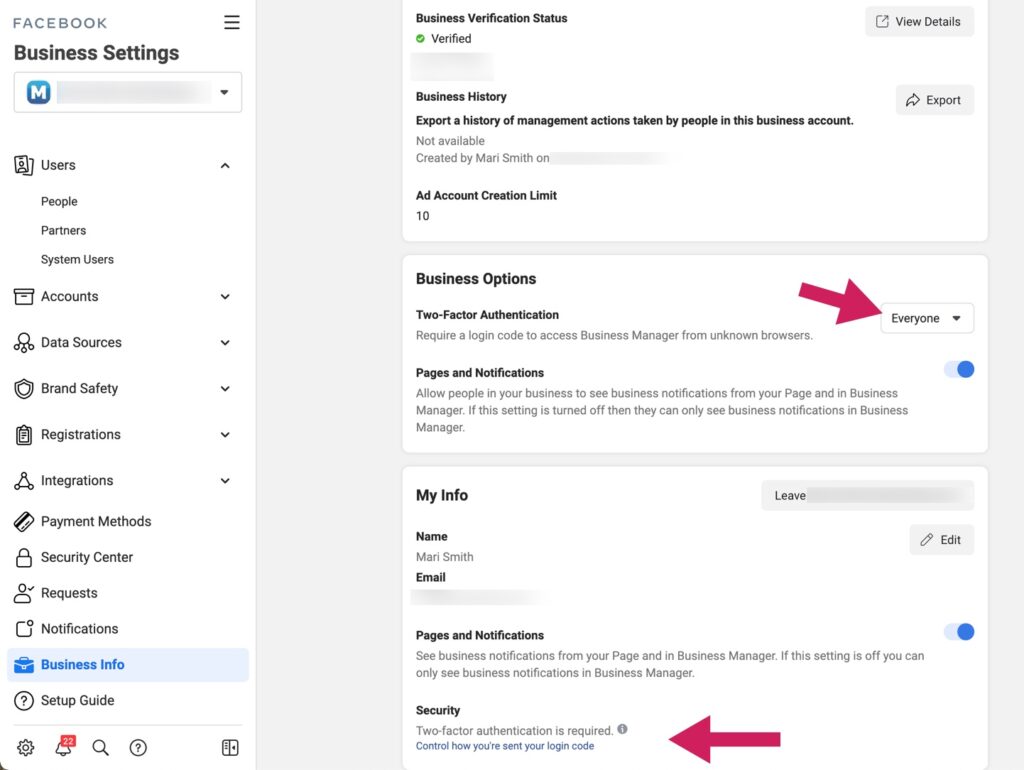Expand the Accounts section chevron
The image size is (1024, 770).
click(x=225, y=297)
